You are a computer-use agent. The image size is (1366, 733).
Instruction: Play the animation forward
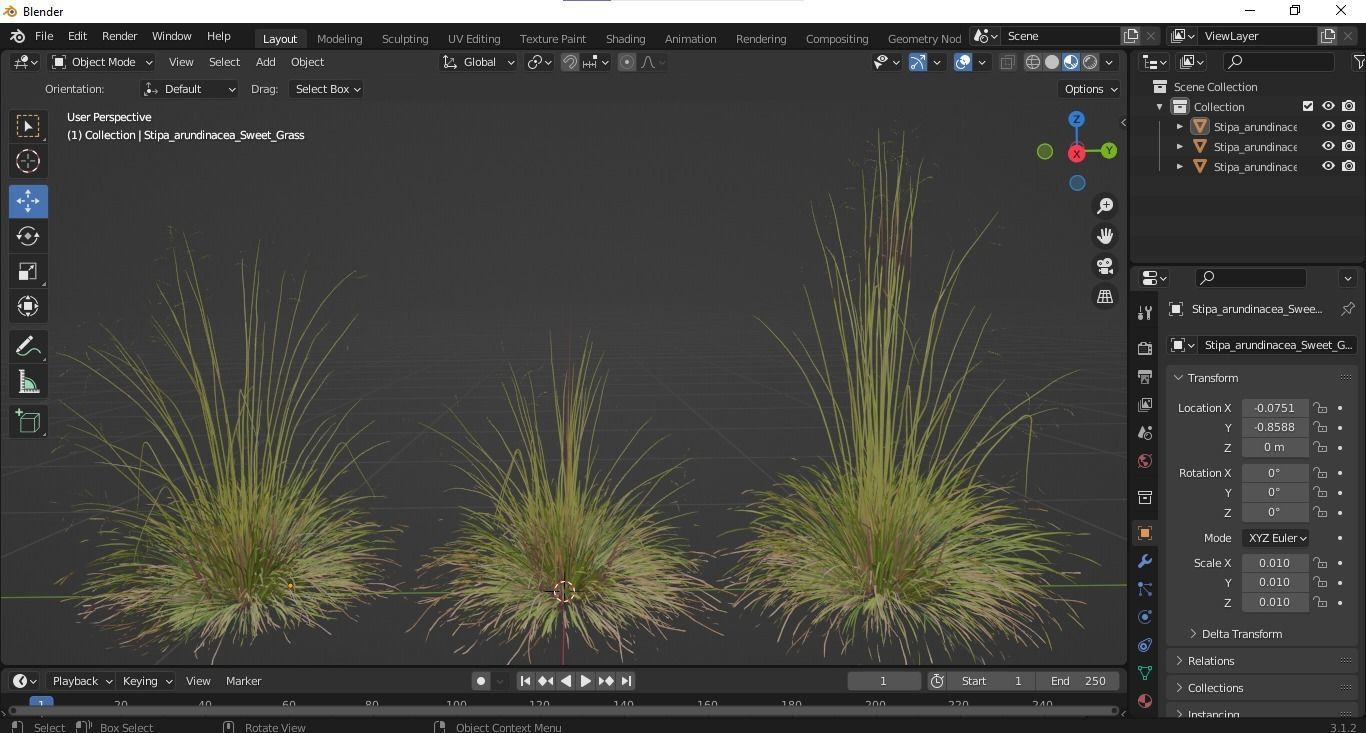586,681
